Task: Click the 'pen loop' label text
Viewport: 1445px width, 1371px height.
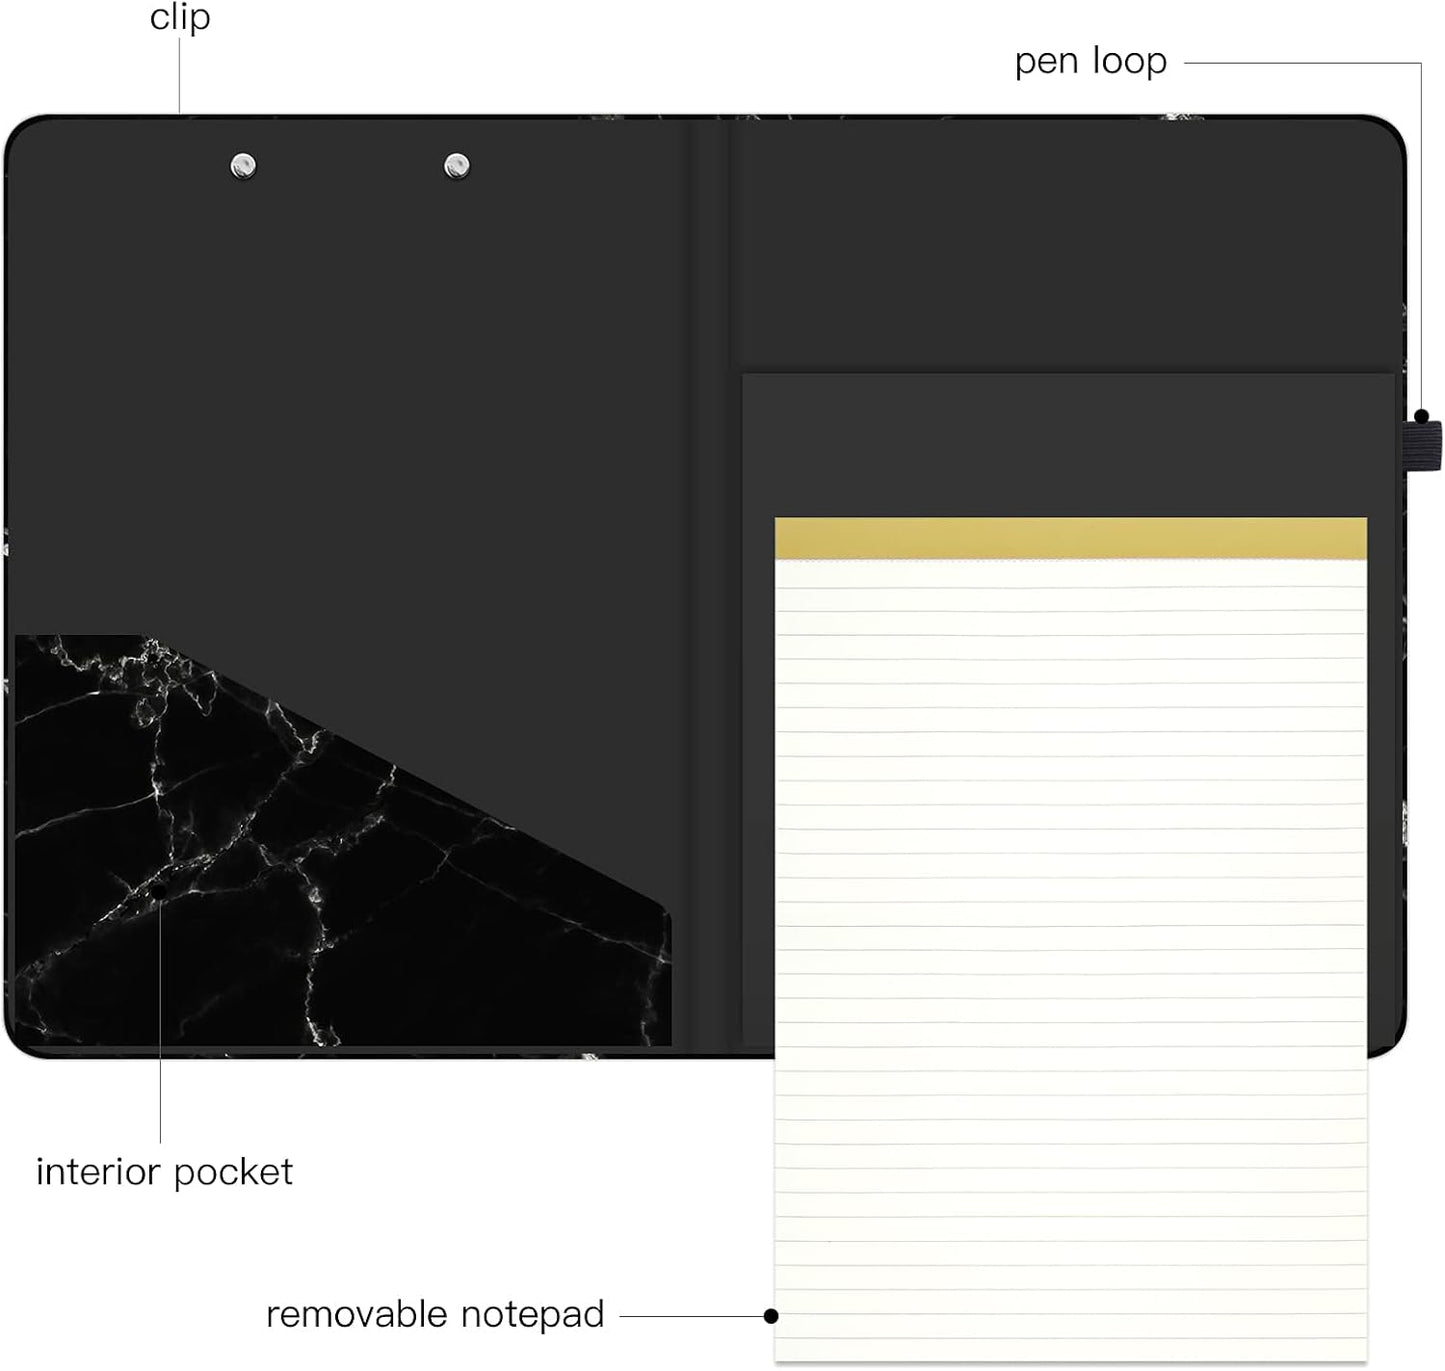Action: pos(1090,62)
